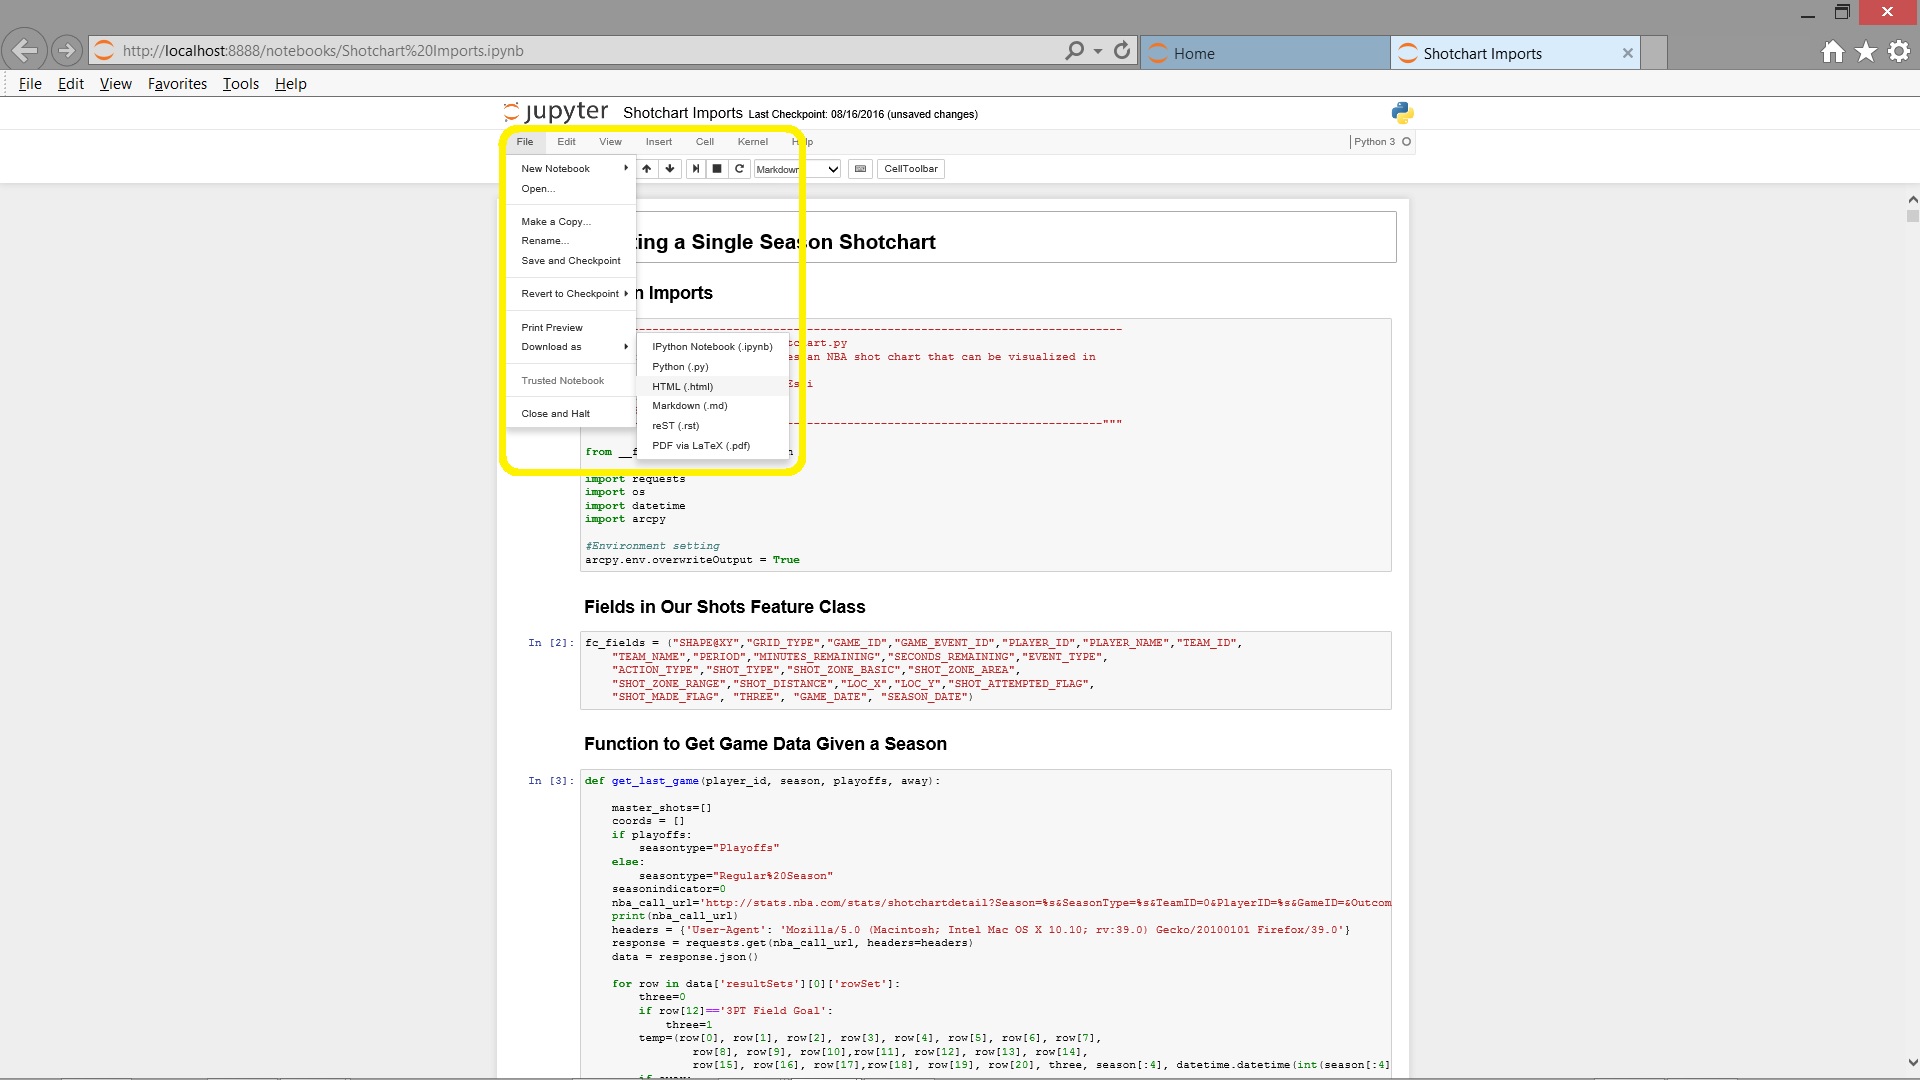Screen dimensions: 1920x1080
Task: Move the selected cell down with the down arrow
Action: click(x=670, y=169)
